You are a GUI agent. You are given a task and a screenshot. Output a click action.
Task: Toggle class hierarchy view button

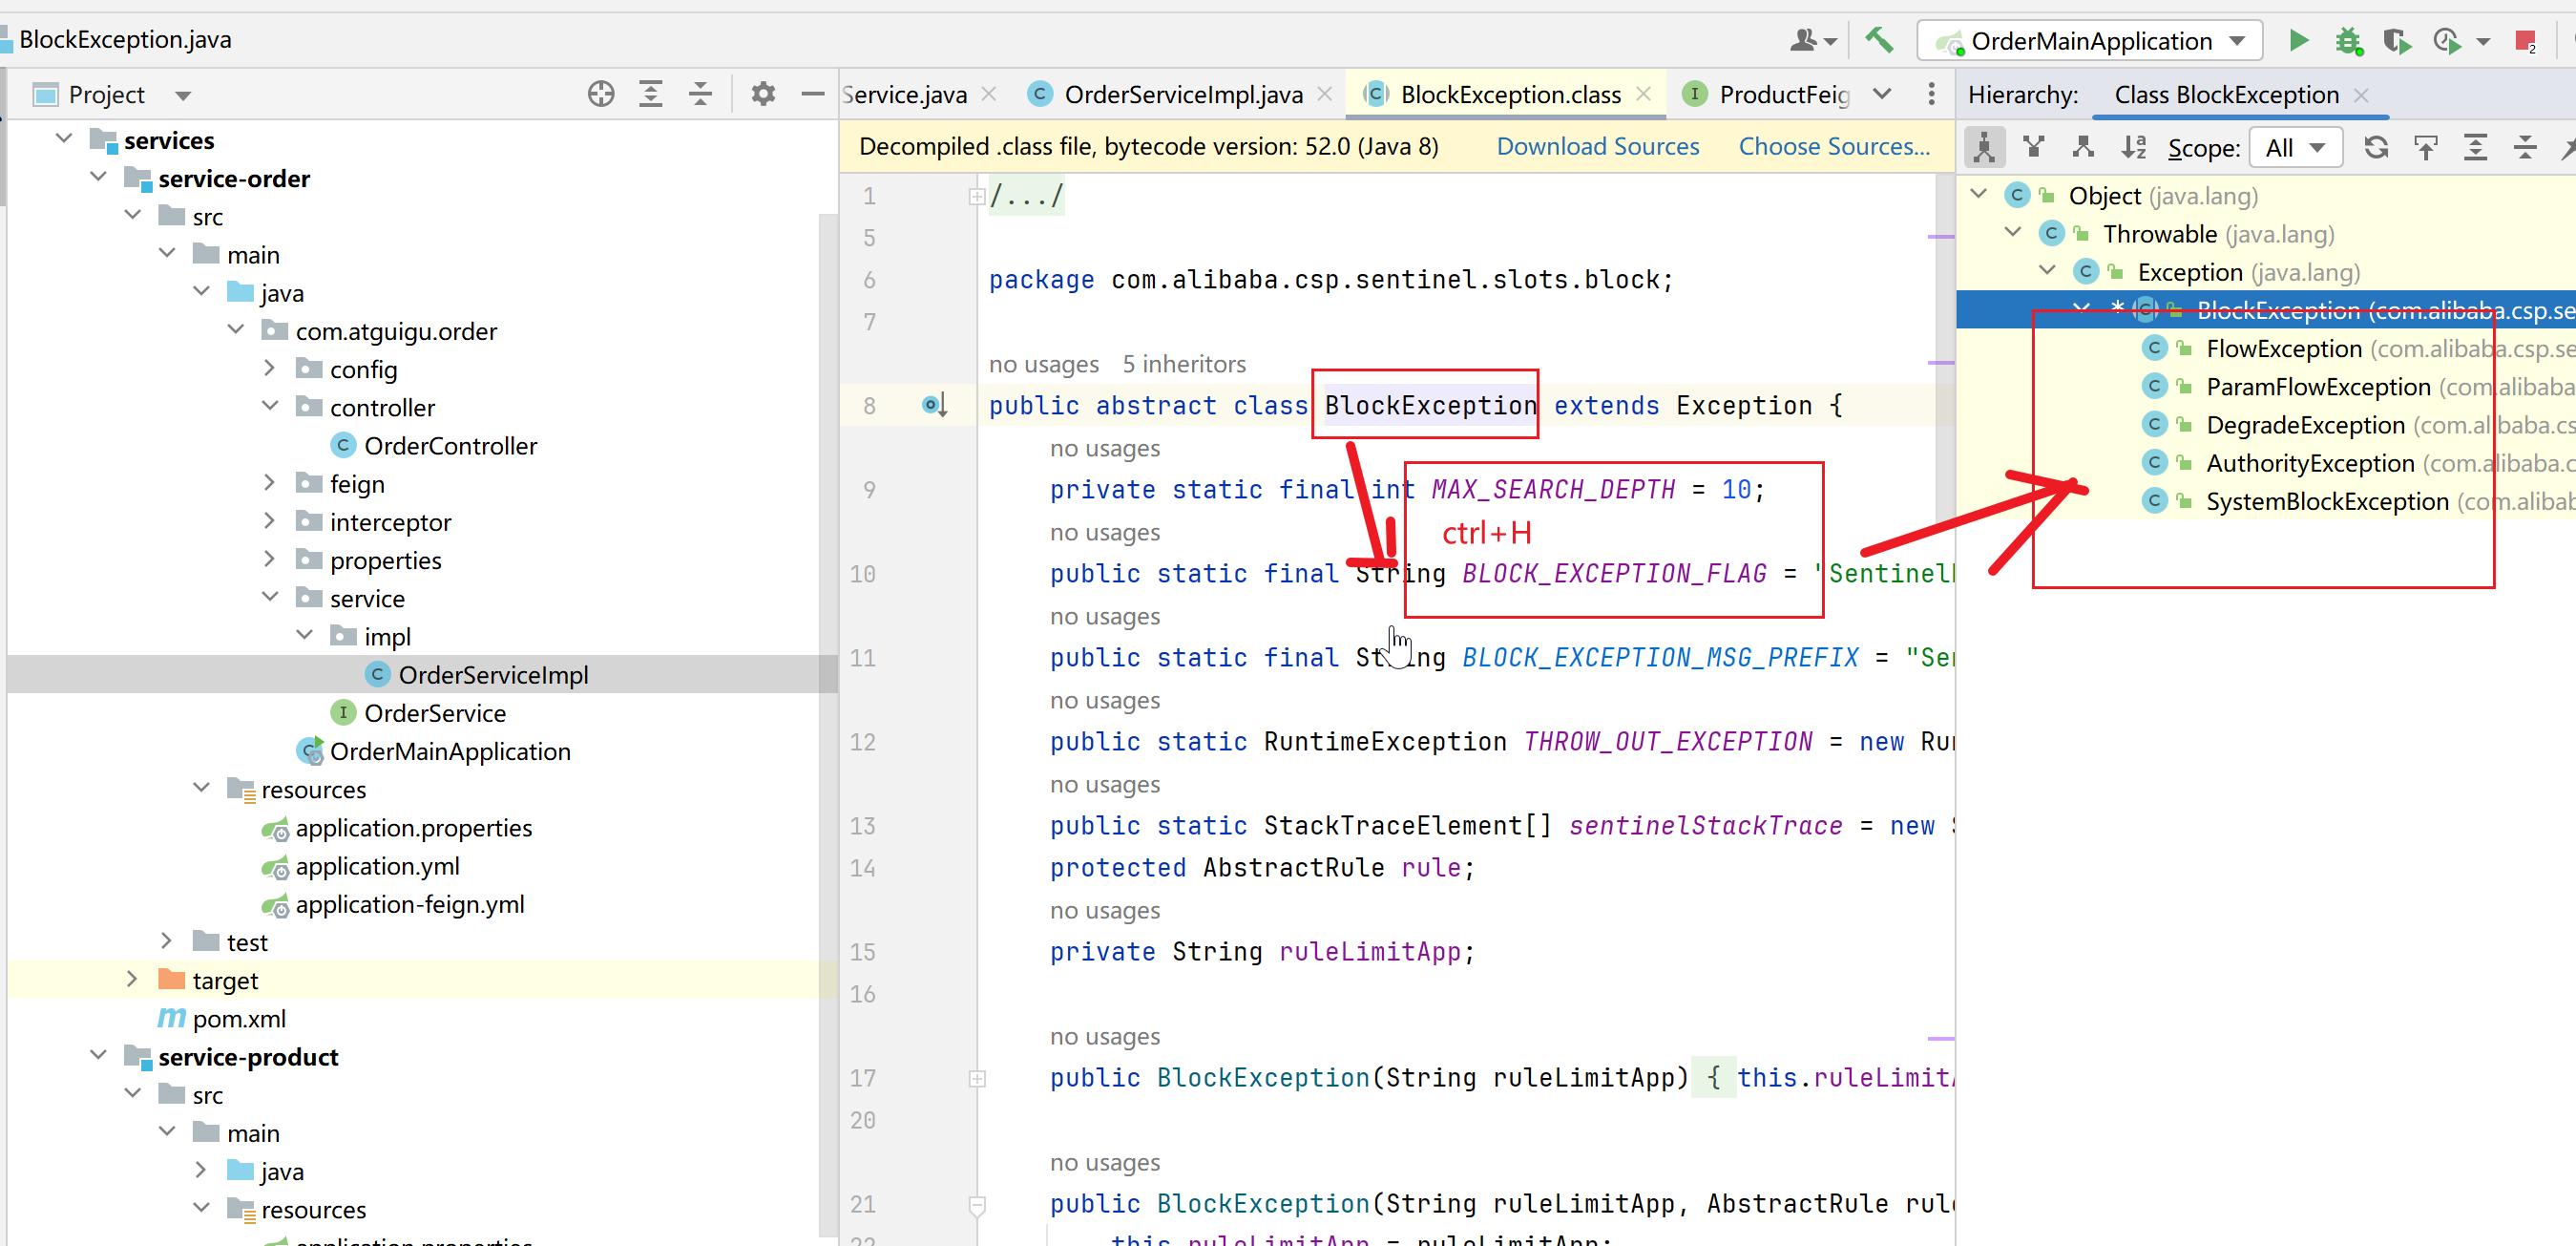click(x=1985, y=148)
